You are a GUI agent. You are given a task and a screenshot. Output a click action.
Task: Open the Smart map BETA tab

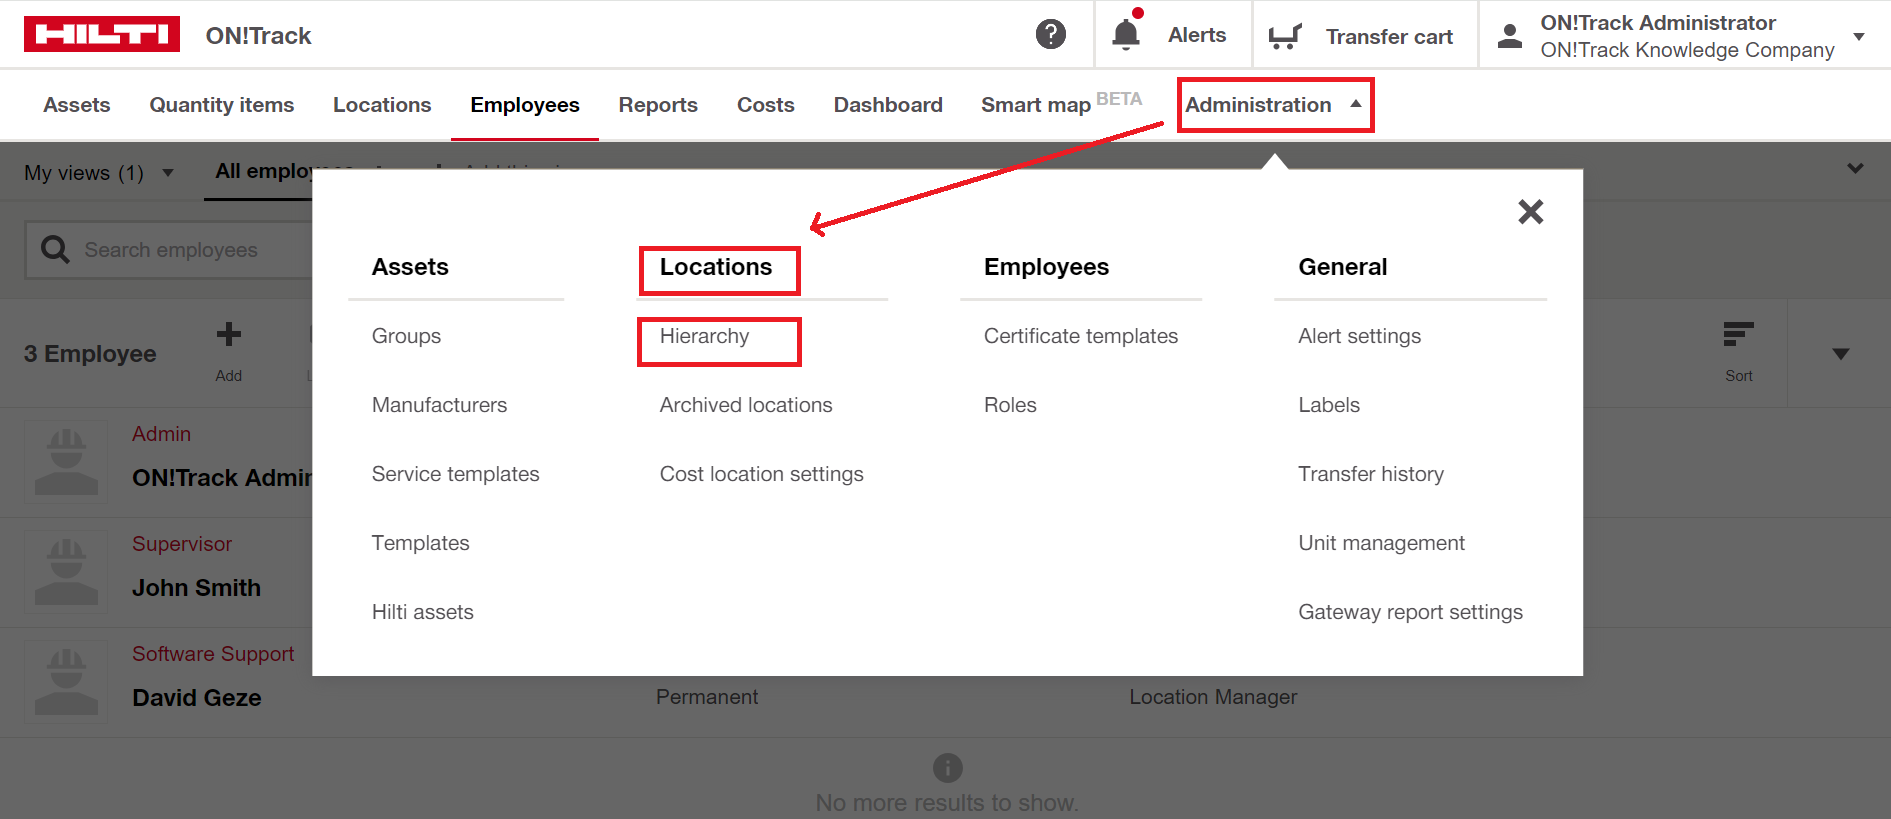1061,103
